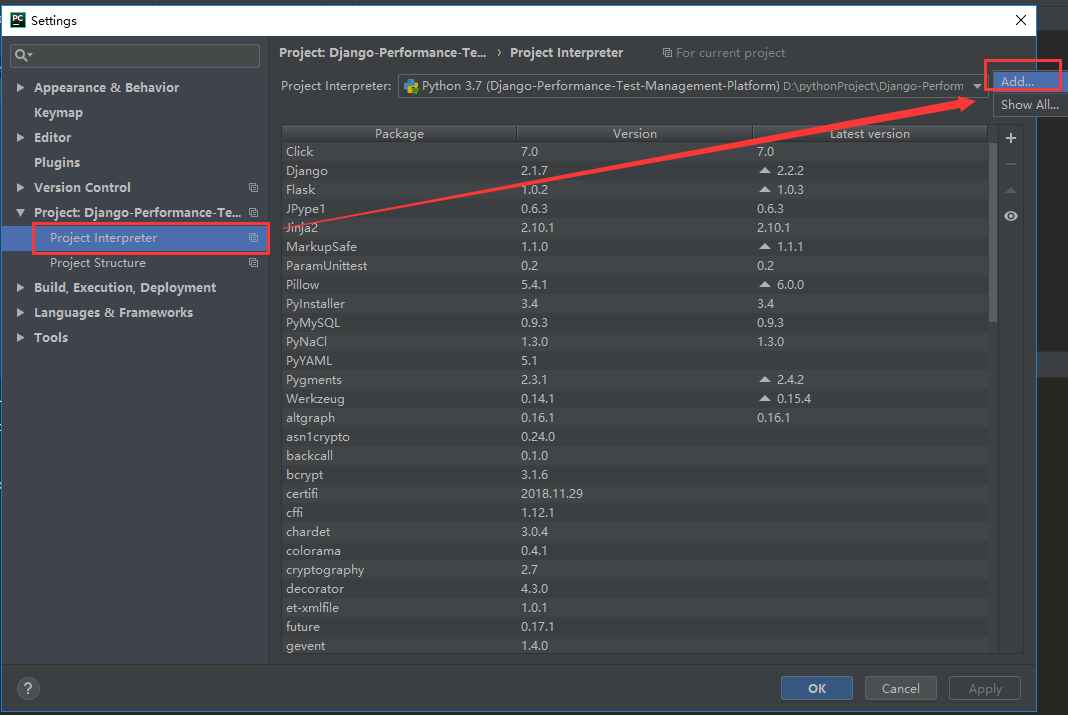1068x715 pixels.
Task: Focus the settings search input field
Action: [x=135, y=55]
